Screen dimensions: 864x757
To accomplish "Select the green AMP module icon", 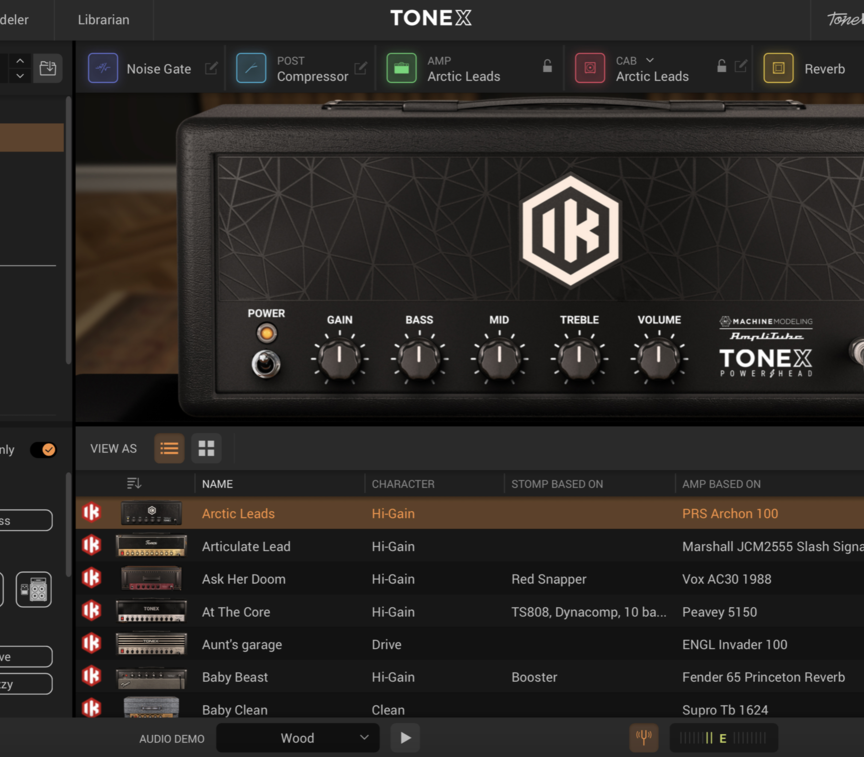I will 402,68.
